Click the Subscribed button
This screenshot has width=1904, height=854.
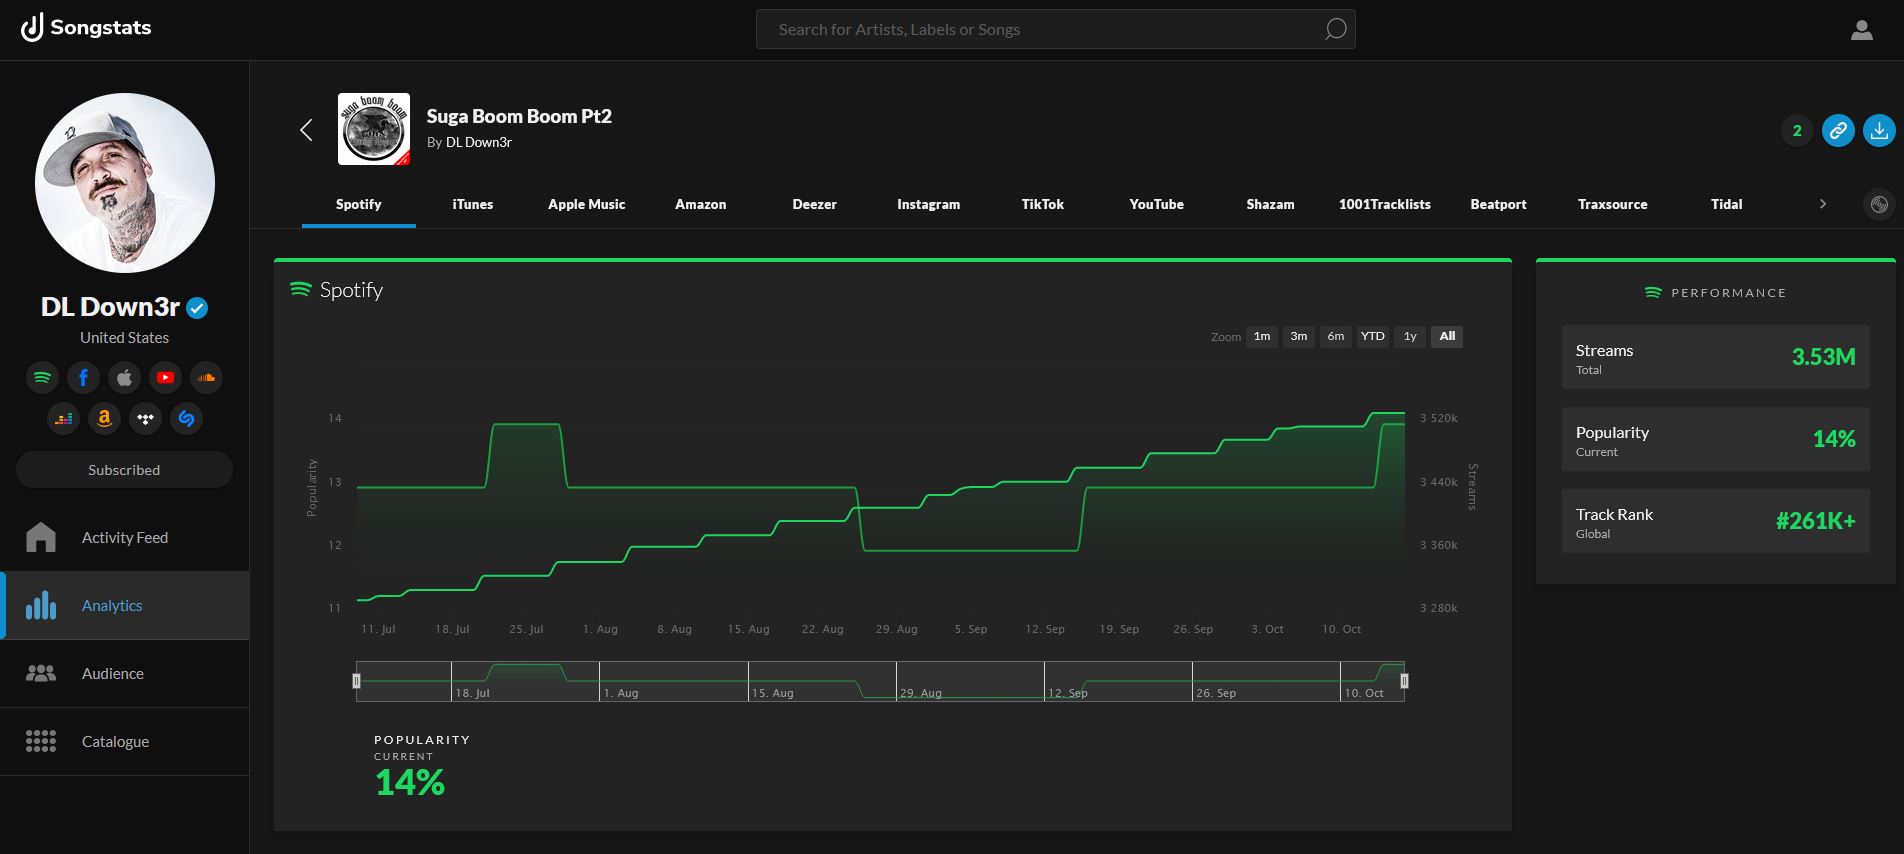coord(124,470)
